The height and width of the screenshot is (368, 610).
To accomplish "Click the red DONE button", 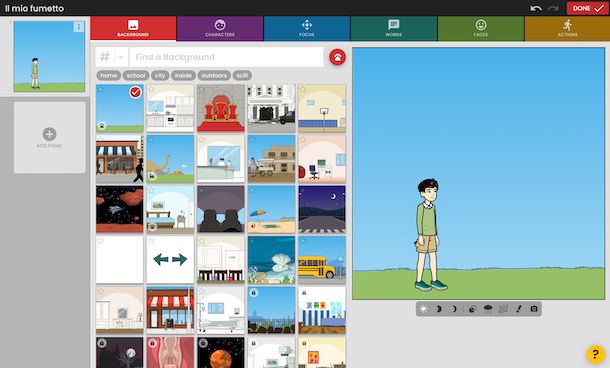I will (x=587, y=8).
